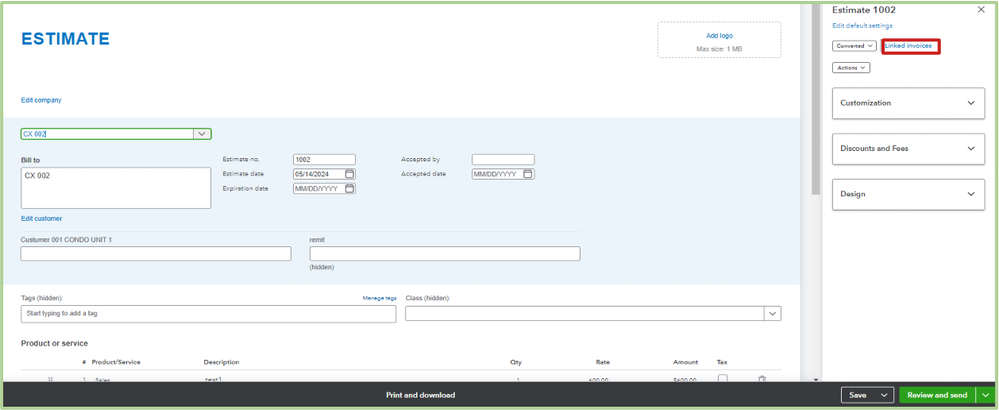This screenshot has height=410, width=999.
Task: Click the Review and send button
Action: [x=937, y=395]
